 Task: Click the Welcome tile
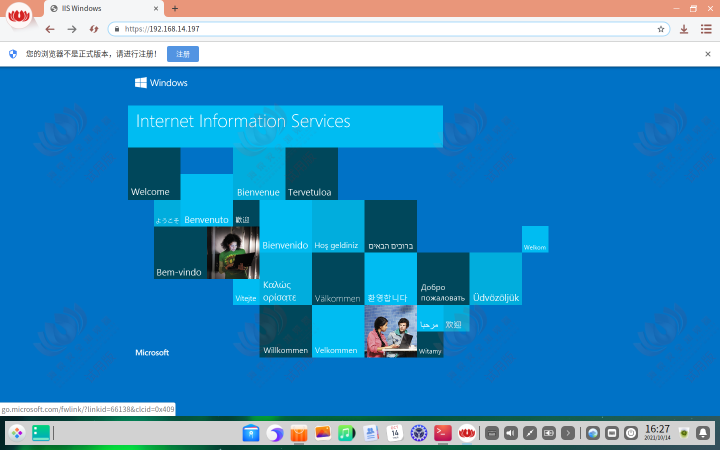(154, 174)
